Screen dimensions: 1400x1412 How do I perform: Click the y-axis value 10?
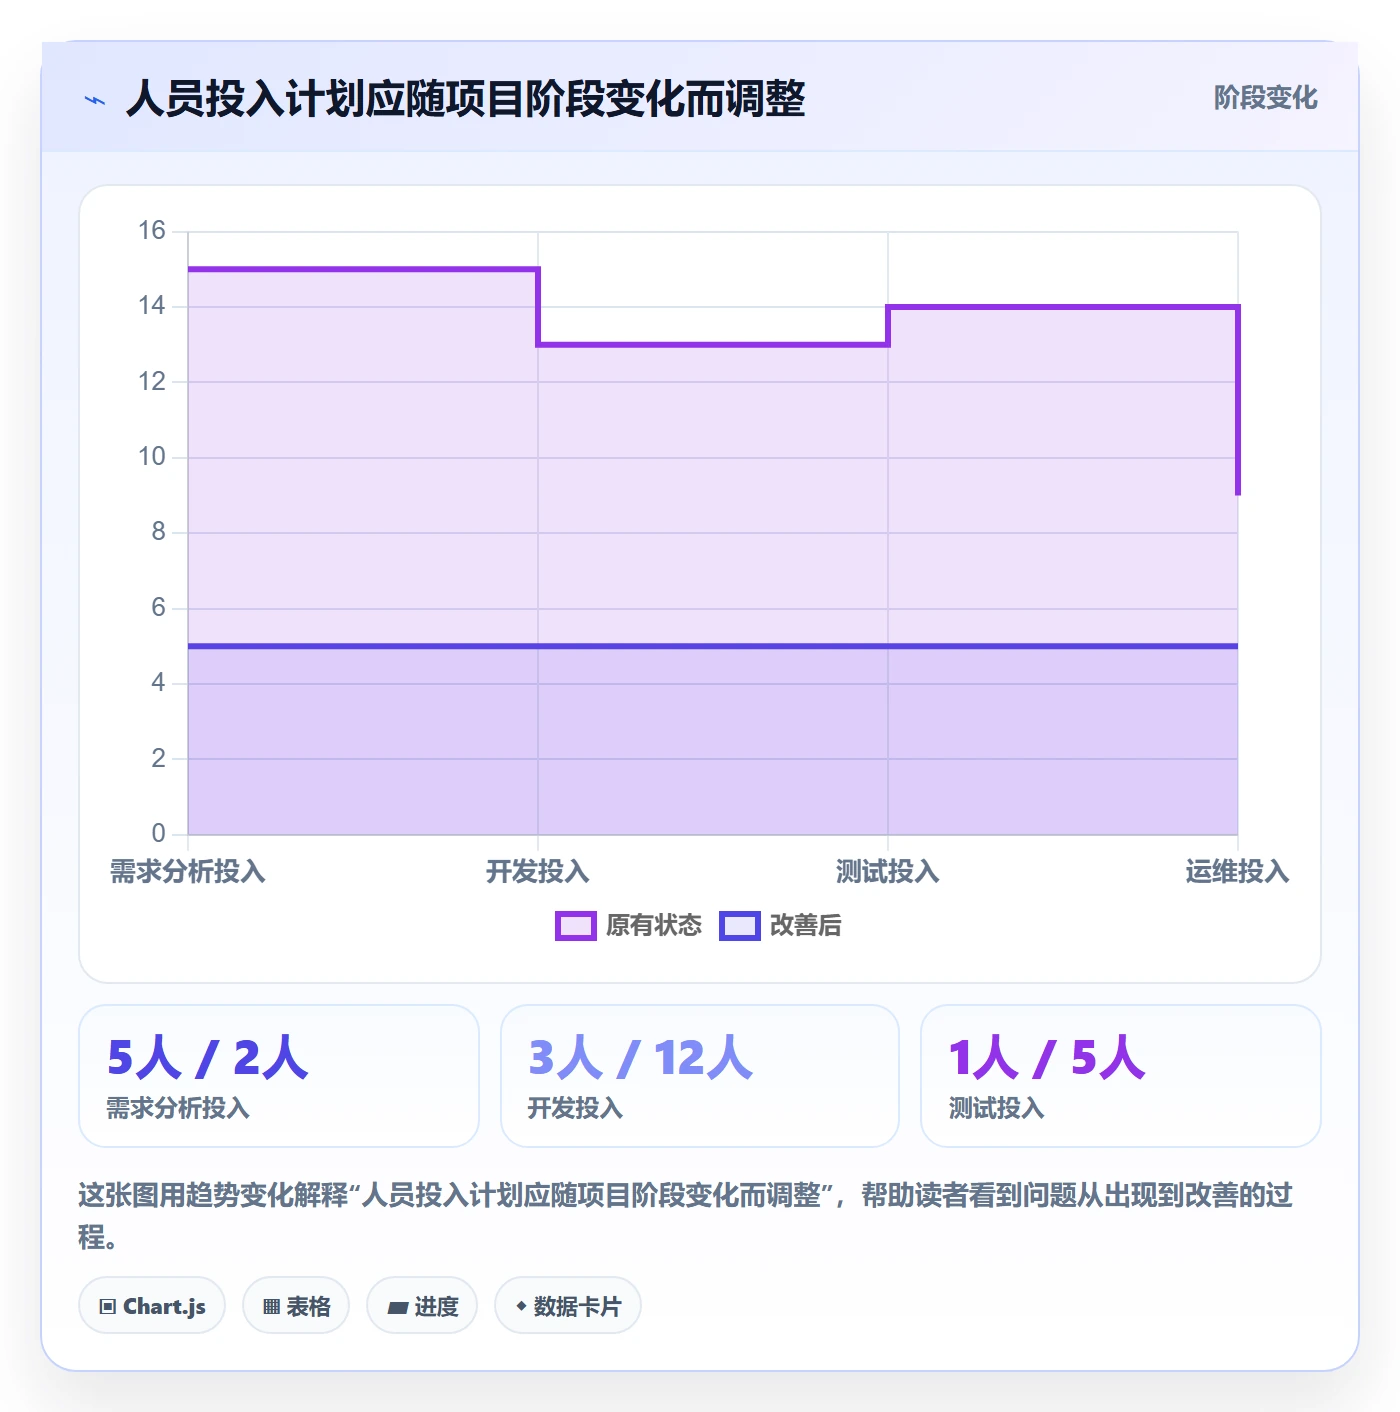click(x=152, y=457)
